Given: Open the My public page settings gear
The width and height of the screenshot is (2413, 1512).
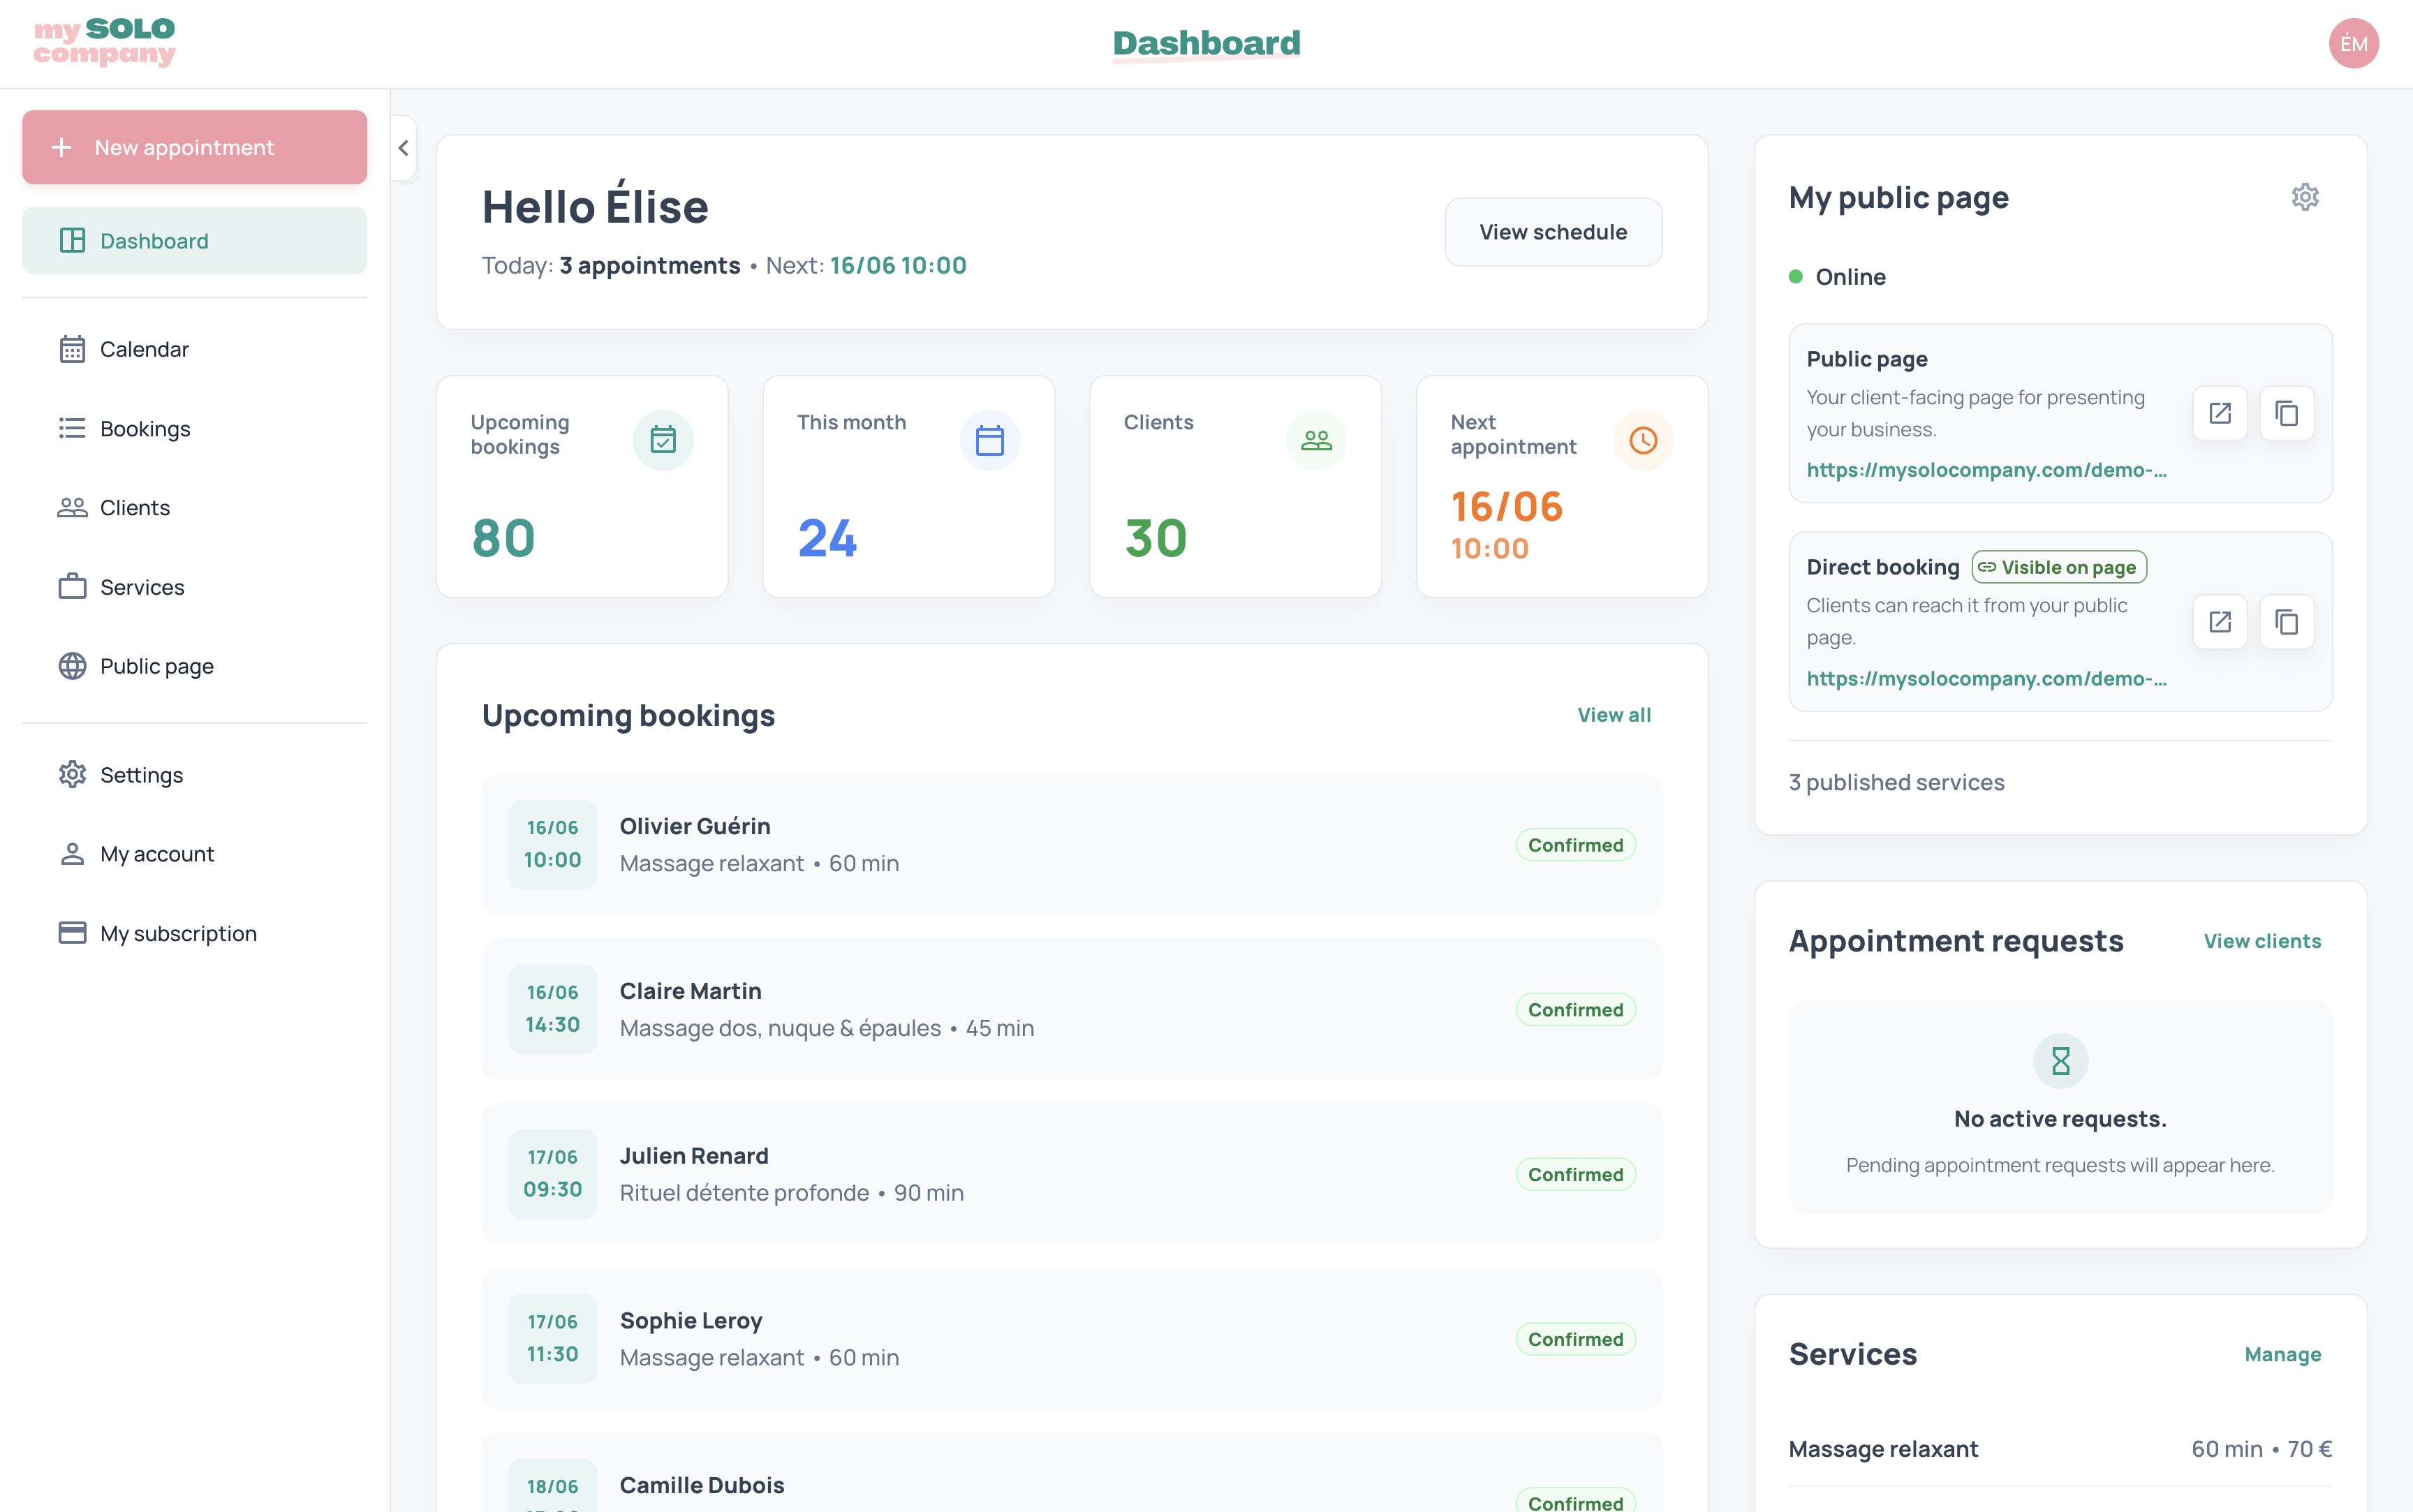Looking at the screenshot, I should tap(2305, 197).
